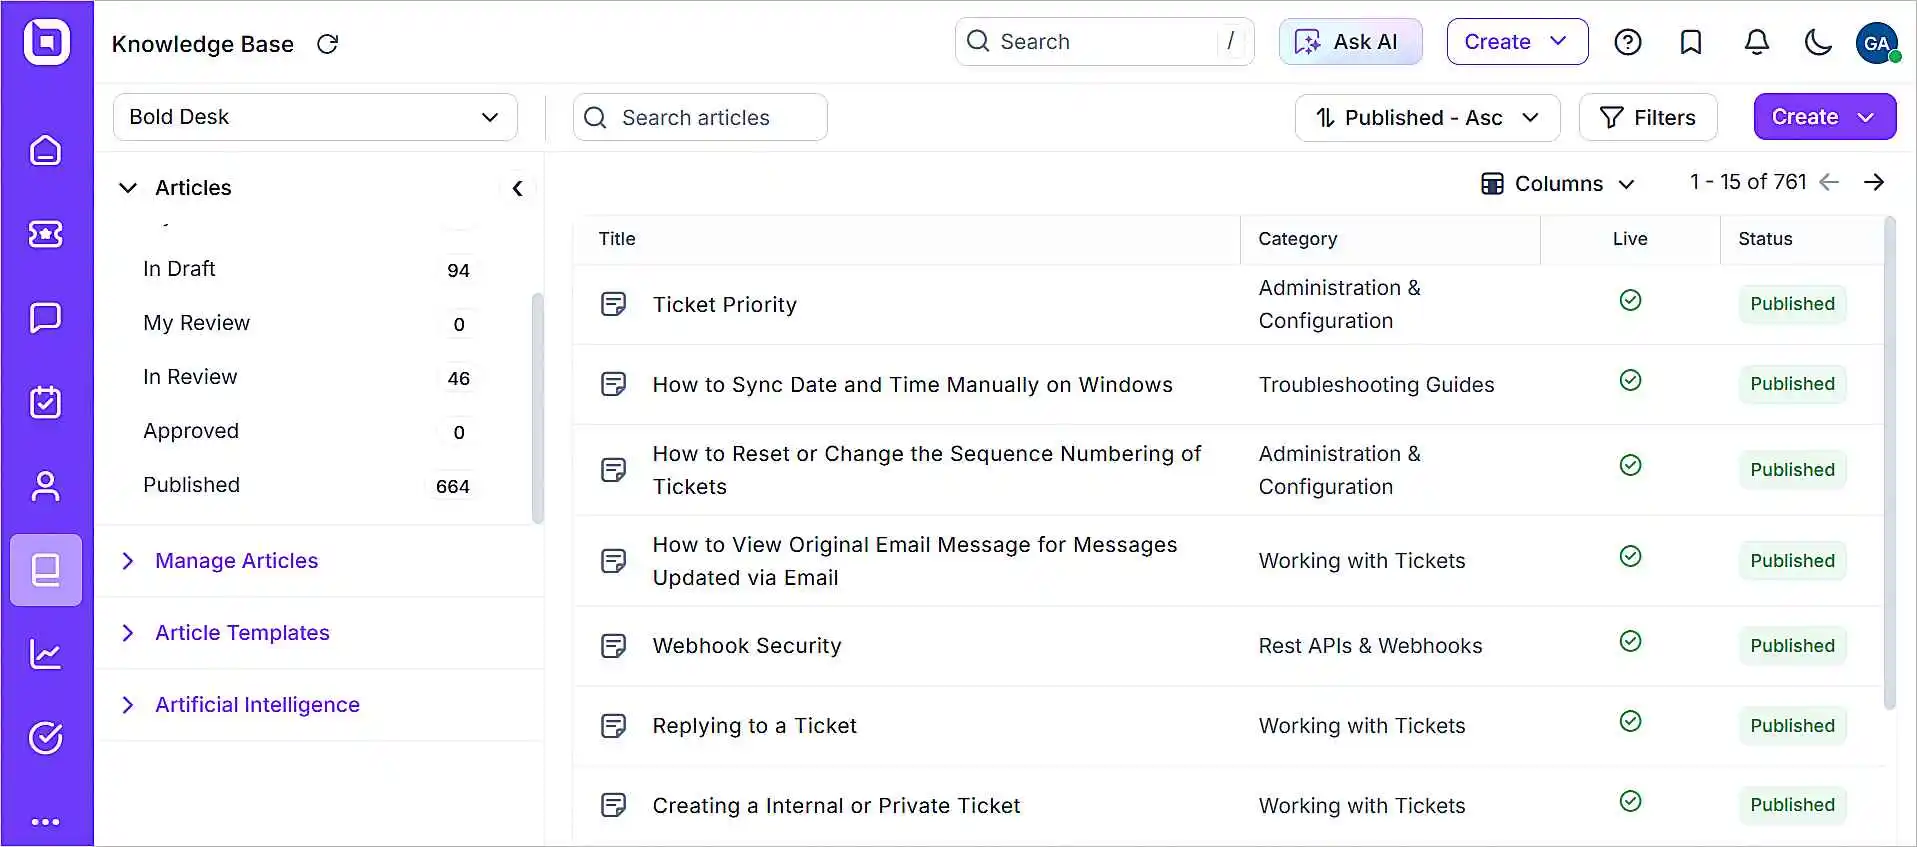Expand the Article Templates section
This screenshot has width=1917, height=847.
[x=242, y=633]
